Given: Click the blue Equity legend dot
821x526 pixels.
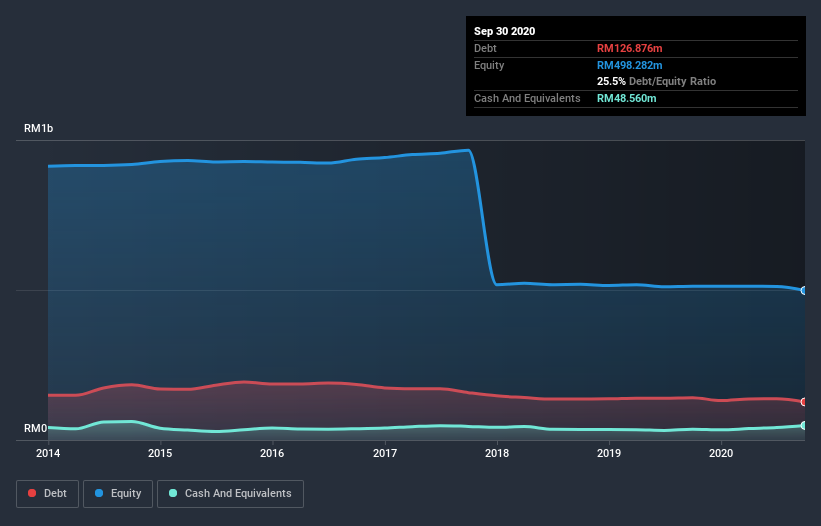Looking at the screenshot, I should [99, 493].
